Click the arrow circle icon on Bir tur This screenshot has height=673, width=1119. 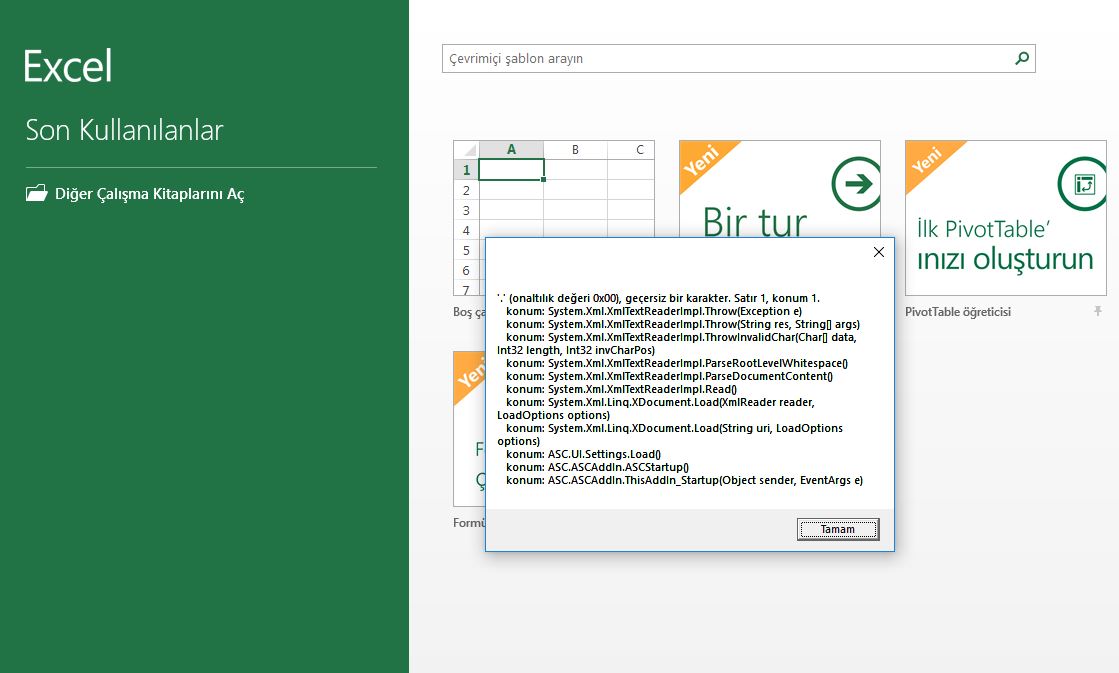coord(856,183)
